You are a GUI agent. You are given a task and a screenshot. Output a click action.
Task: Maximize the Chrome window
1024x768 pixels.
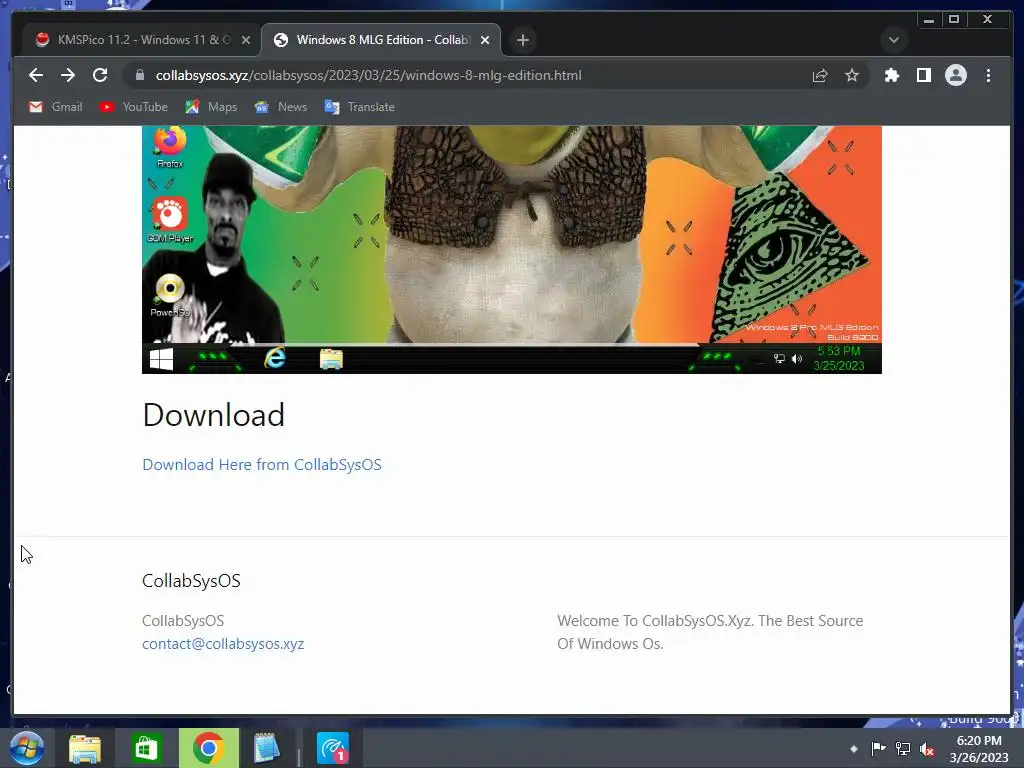point(954,20)
